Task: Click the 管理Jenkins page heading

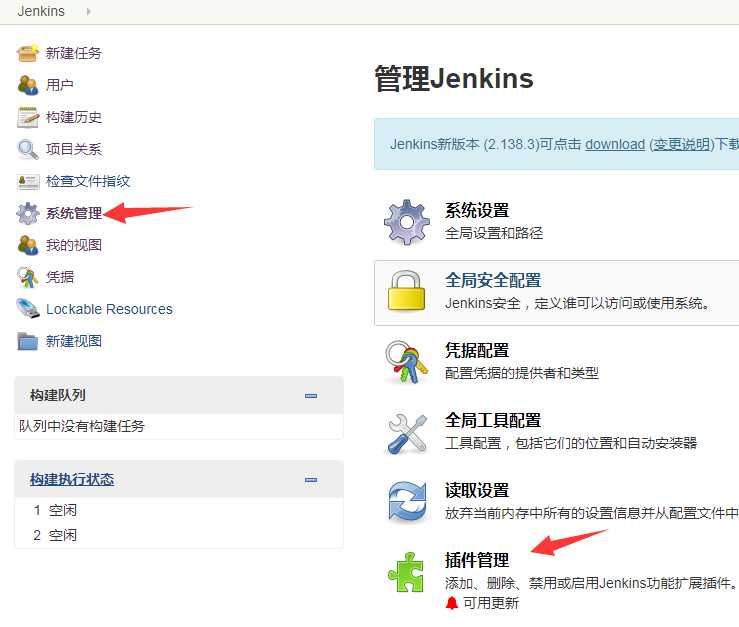Action: coord(453,78)
